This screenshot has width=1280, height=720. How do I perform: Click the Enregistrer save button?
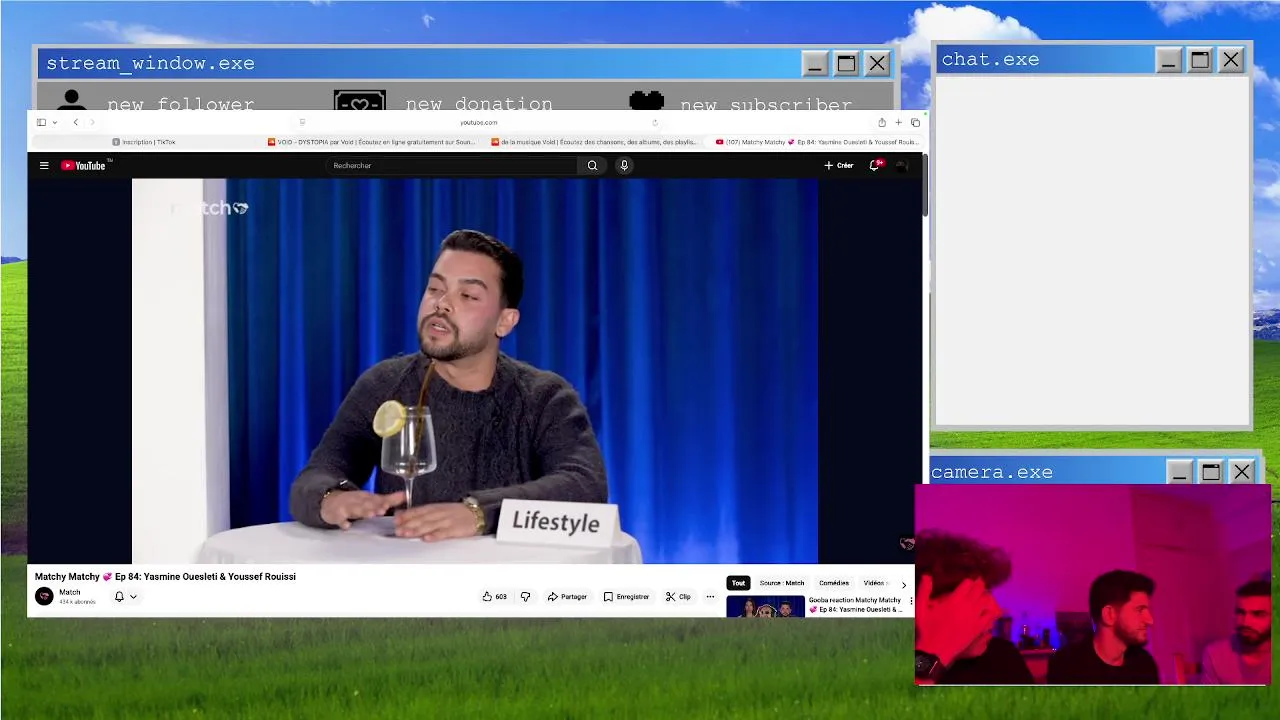coord(626,597)
